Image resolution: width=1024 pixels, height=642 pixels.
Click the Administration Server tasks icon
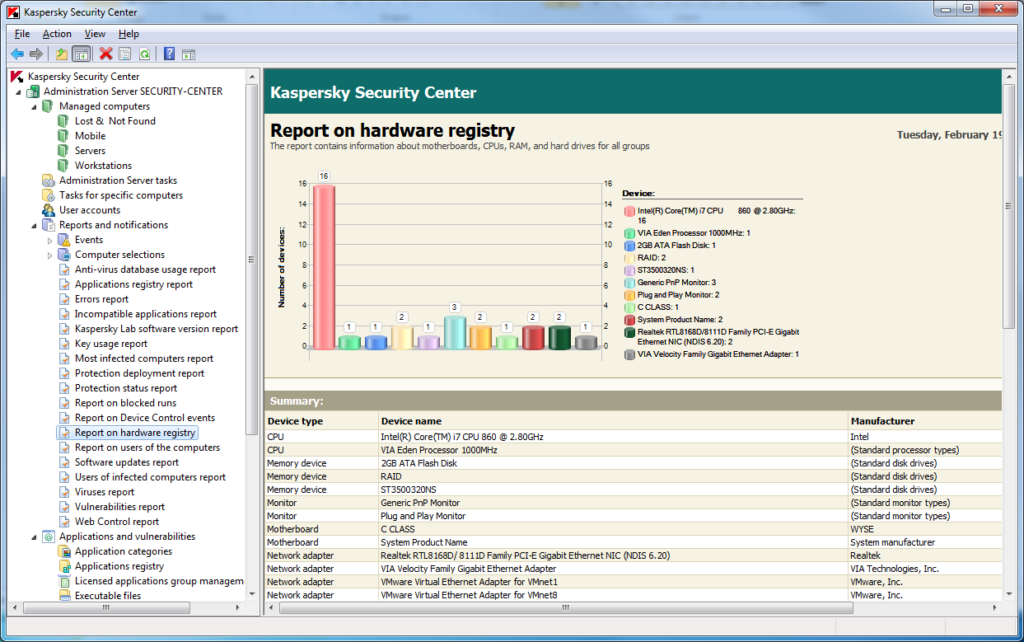coord(48,180)
